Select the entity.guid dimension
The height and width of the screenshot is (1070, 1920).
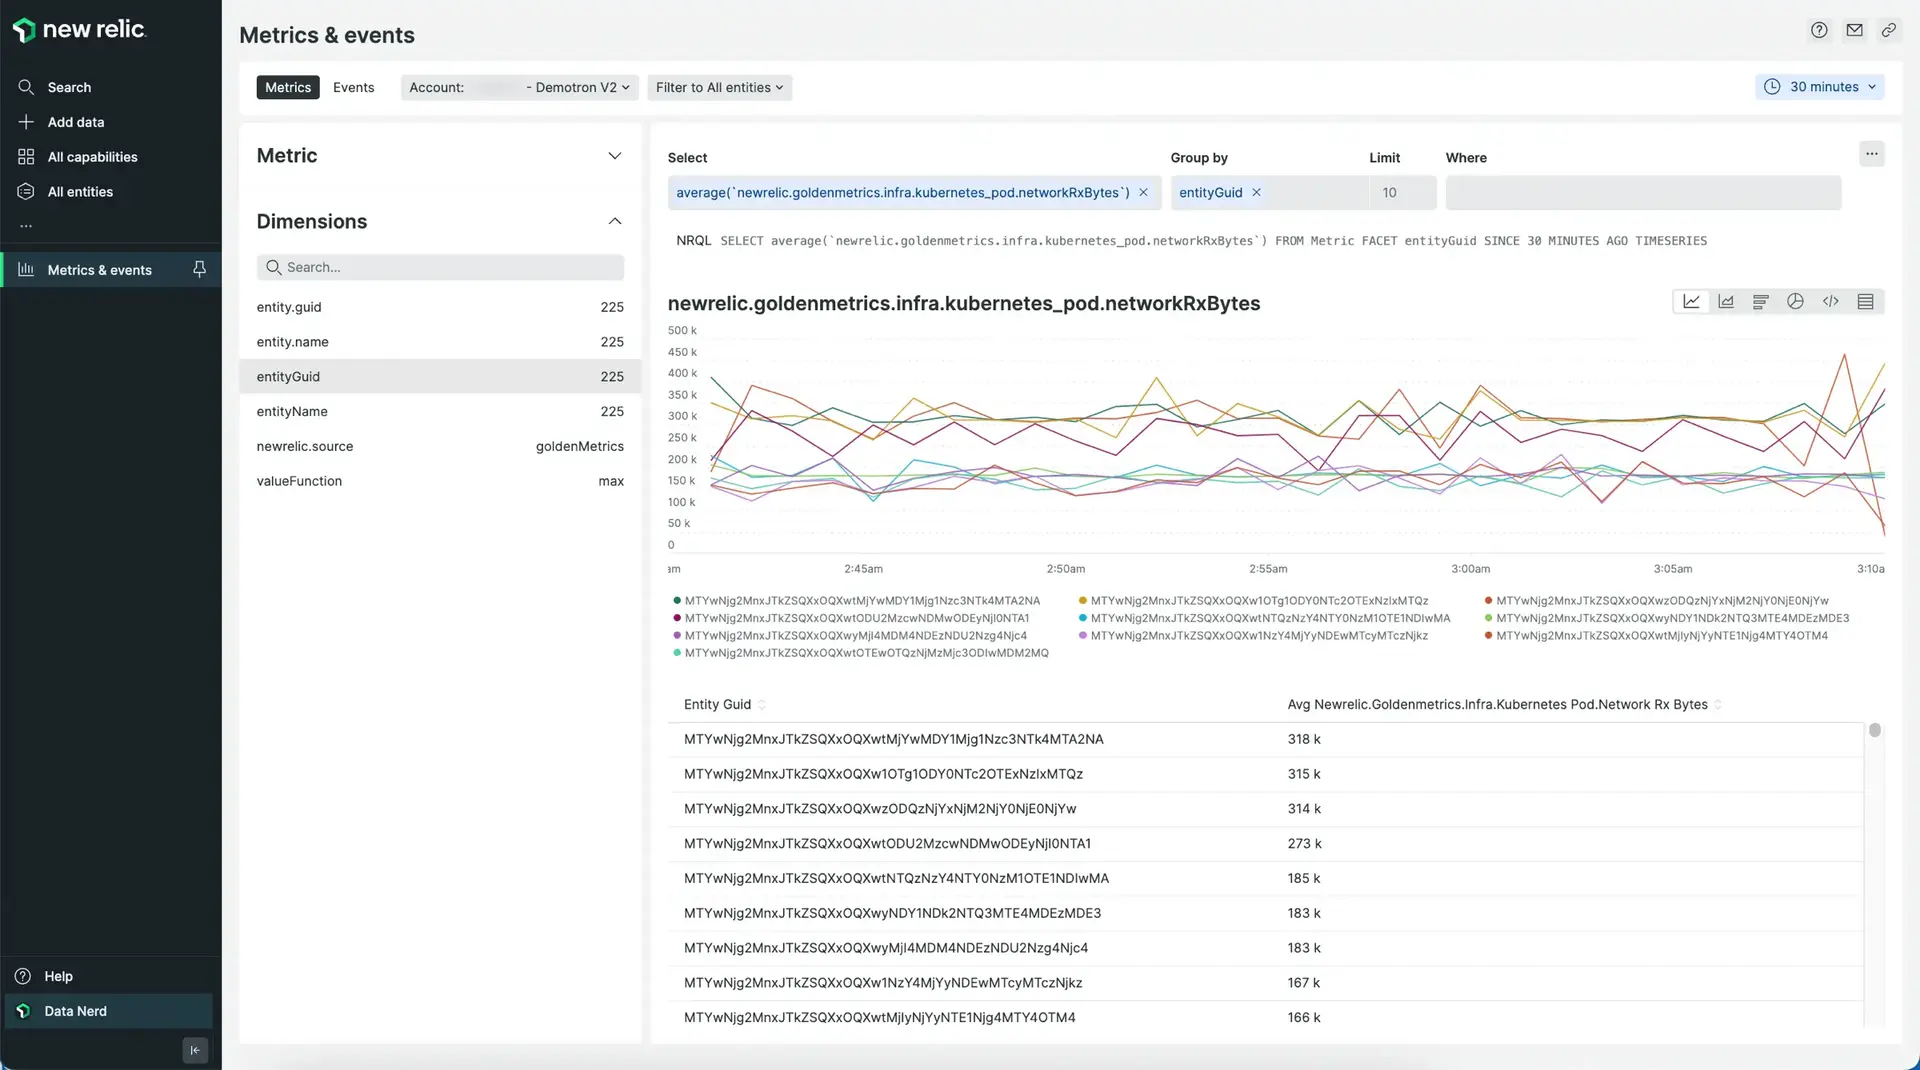[x=440, y=307]
